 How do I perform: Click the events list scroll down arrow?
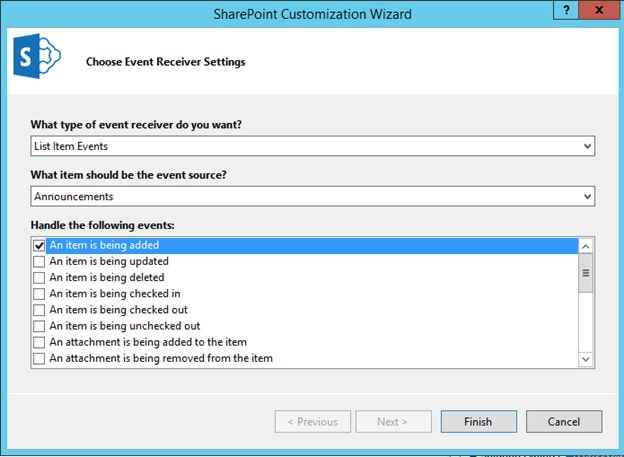pyautogui.click(x=585, y=359)
